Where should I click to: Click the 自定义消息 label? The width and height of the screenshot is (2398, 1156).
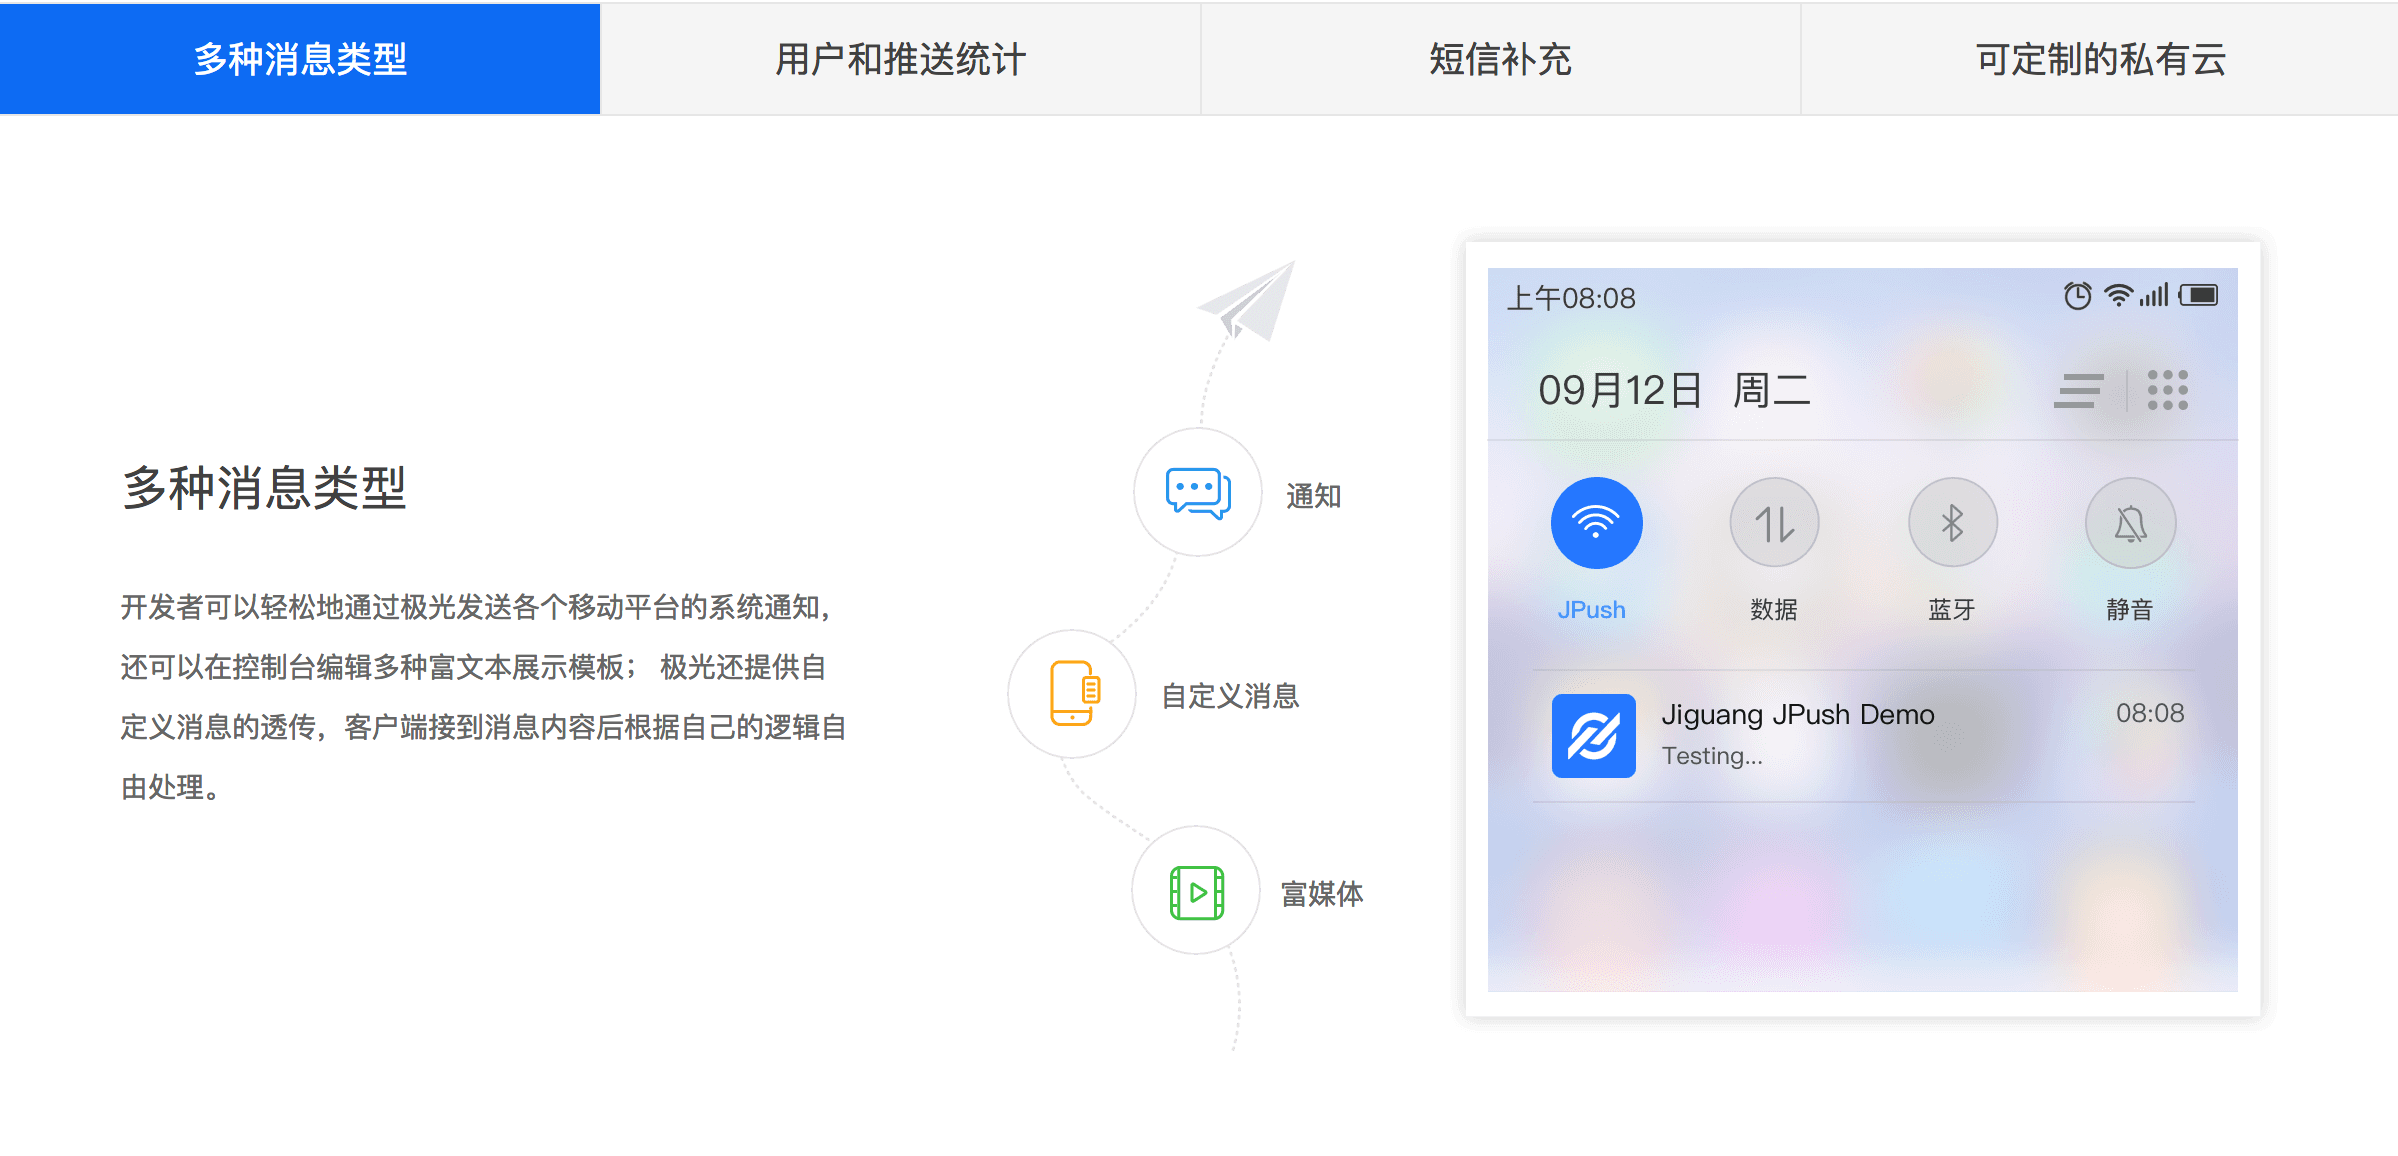(x=1230, y=696)
